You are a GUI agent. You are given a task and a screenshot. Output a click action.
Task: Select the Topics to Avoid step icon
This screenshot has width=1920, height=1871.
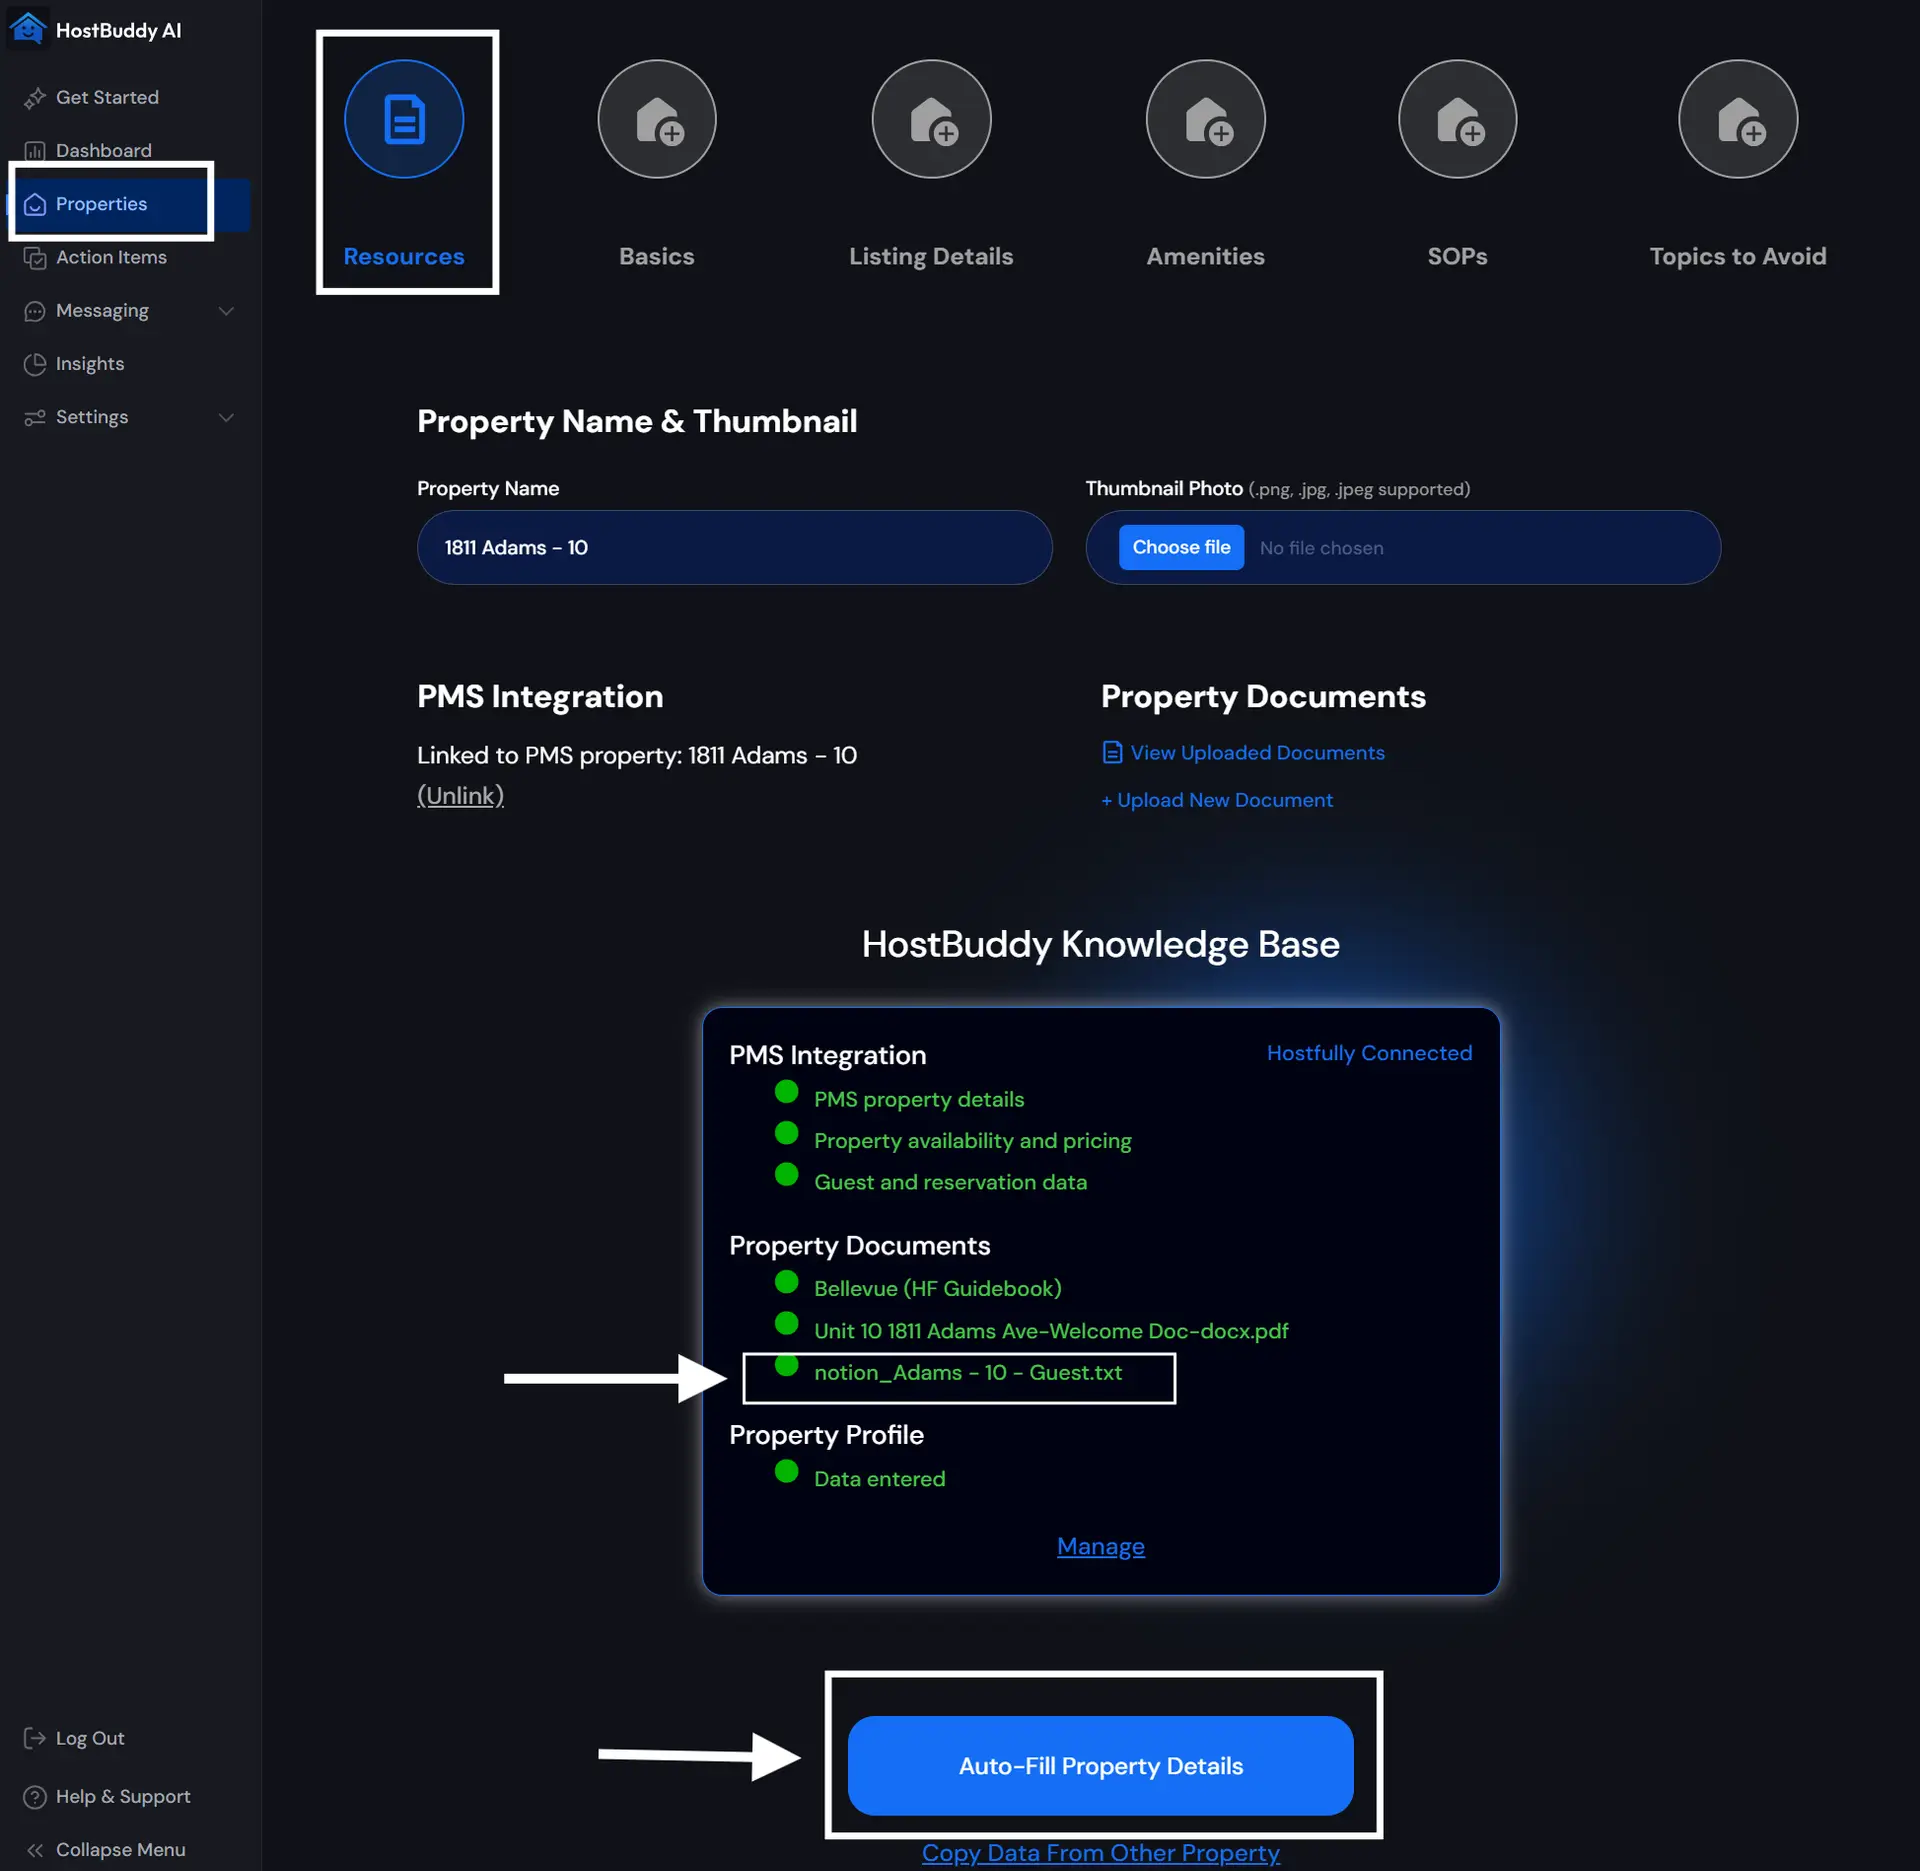point(1737,119)
